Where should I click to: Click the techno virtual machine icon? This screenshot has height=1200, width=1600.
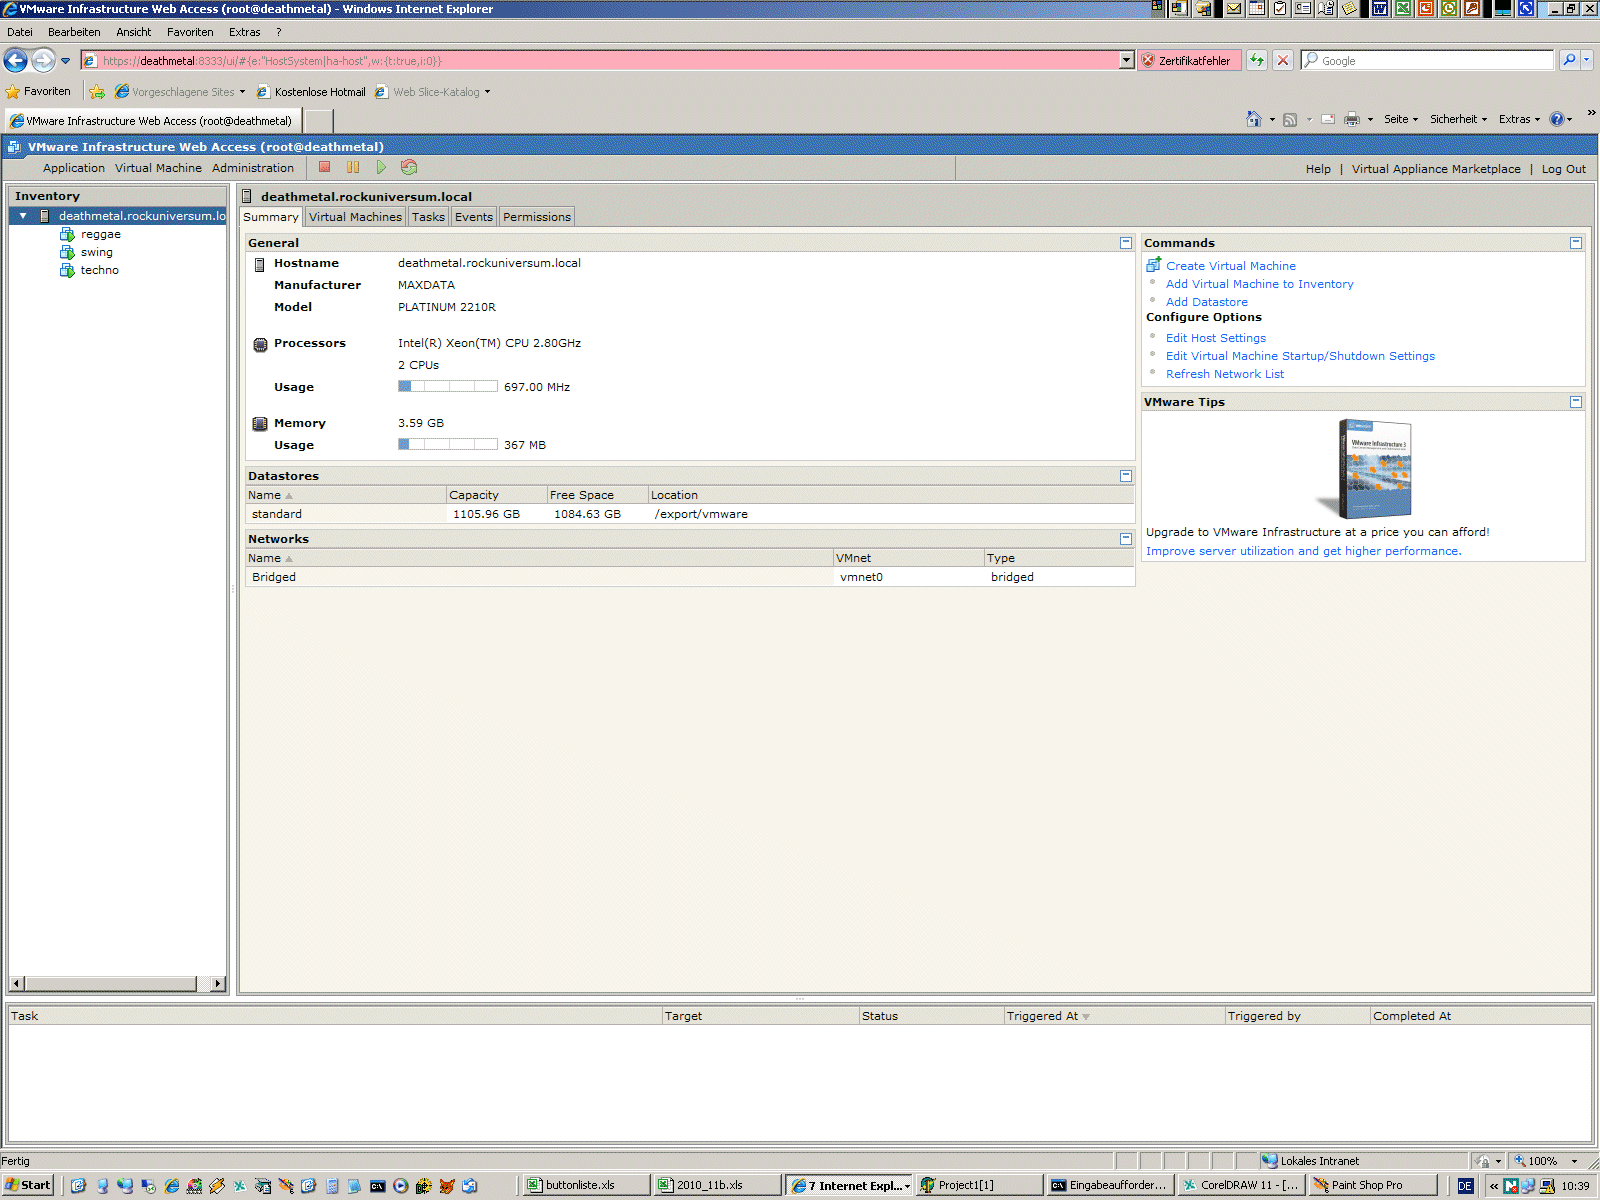pos(67,270)
